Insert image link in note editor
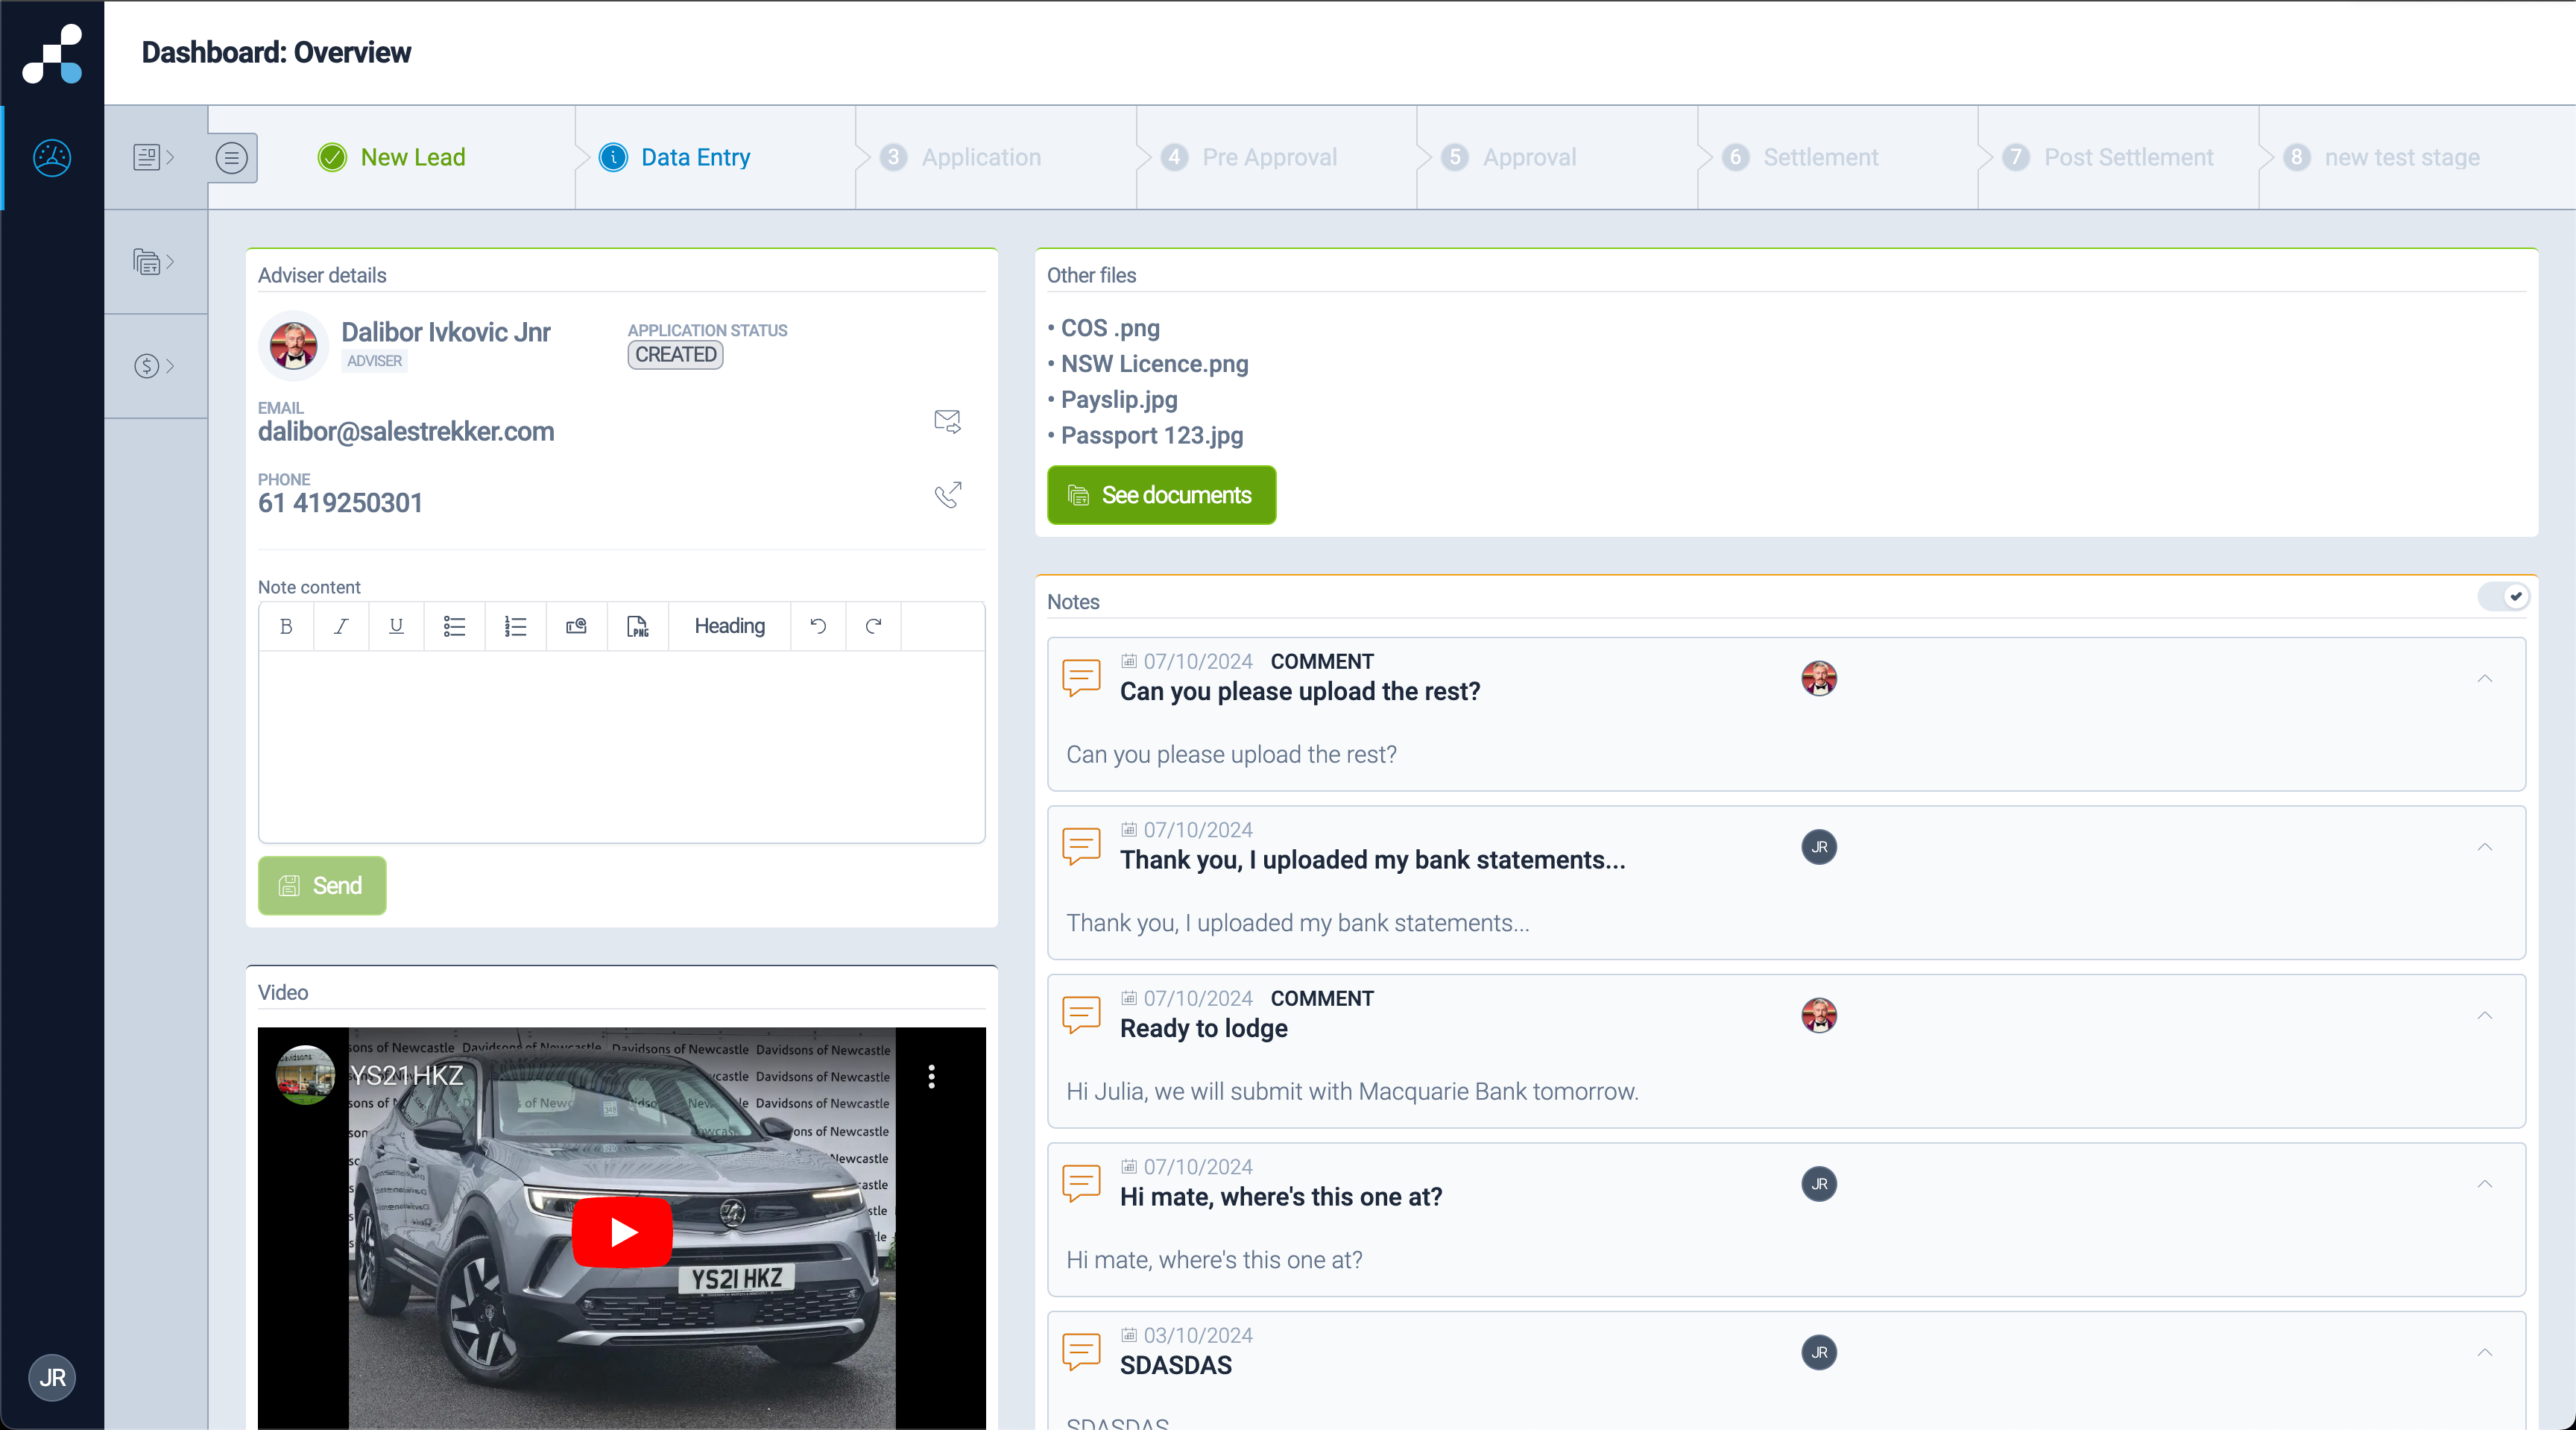 (577, 626)
